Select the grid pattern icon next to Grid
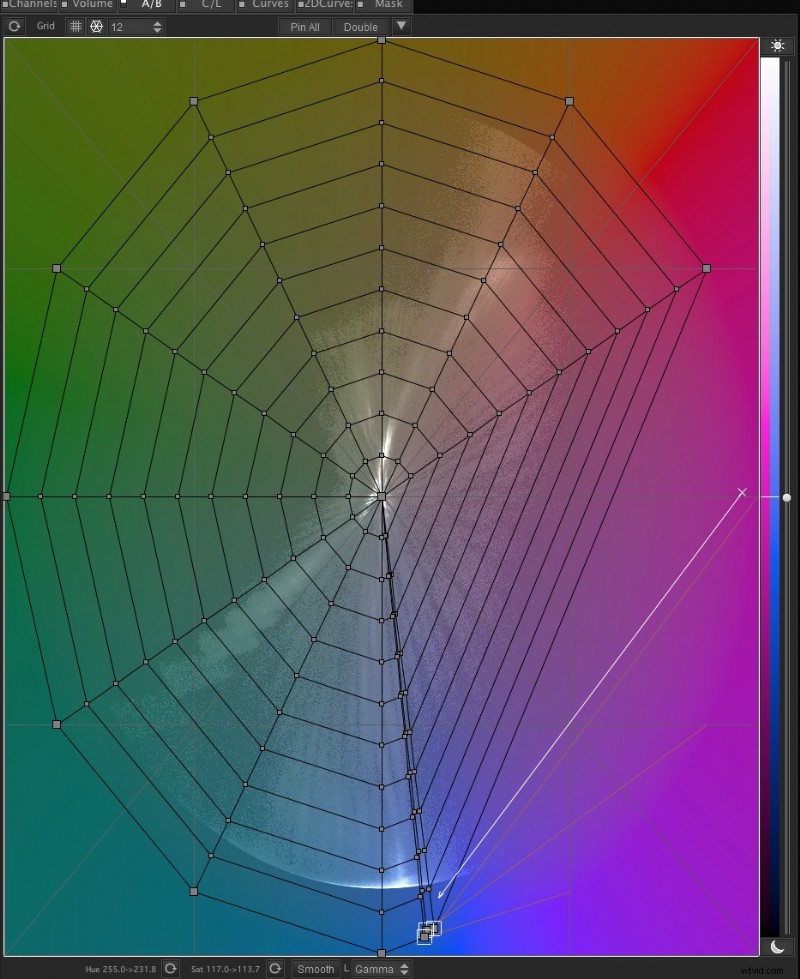 [77, 26]
